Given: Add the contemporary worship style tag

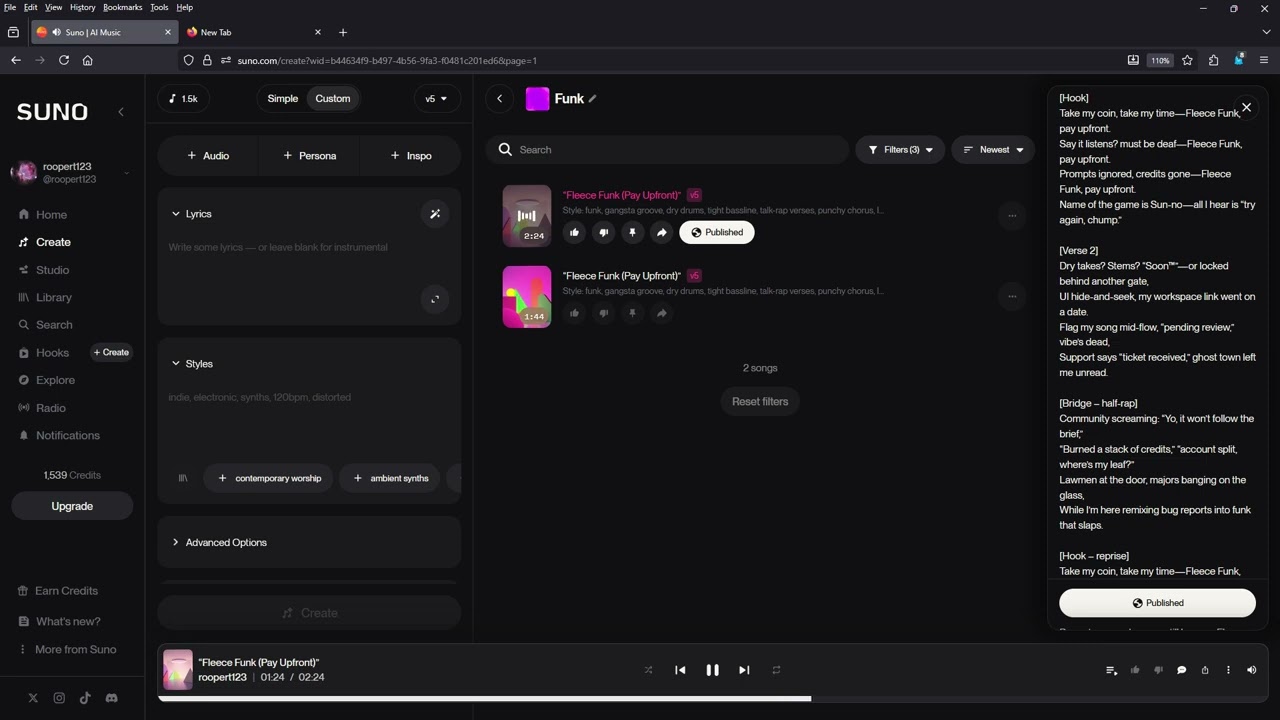Looking at the screenshot, I should click(270, 478).
